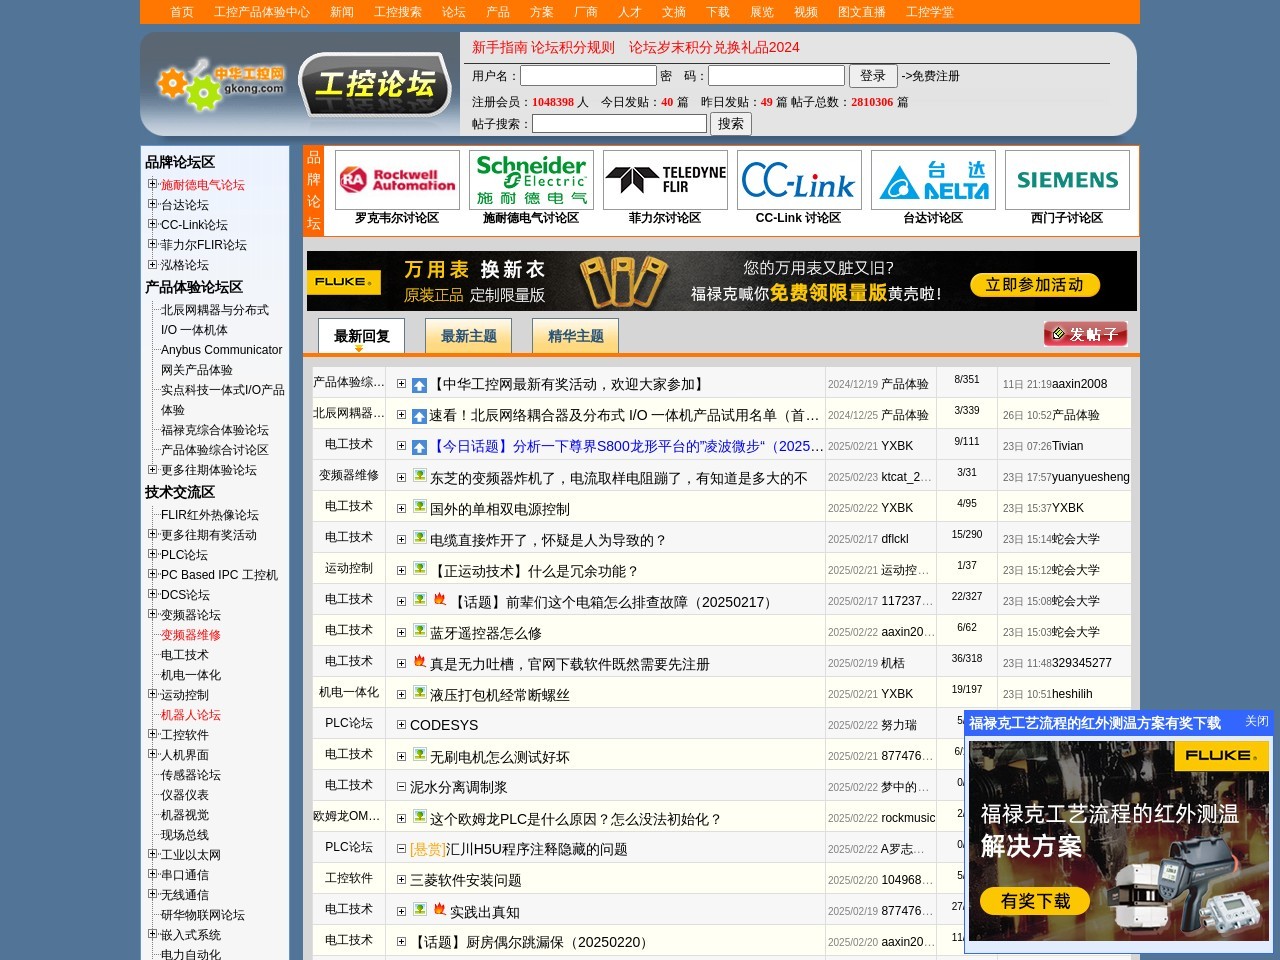Click pinned arrow icon on 速看！北辰网络耦合器 thread
The height and width of the screenshot is (960, 1280).
coord(420,416)
